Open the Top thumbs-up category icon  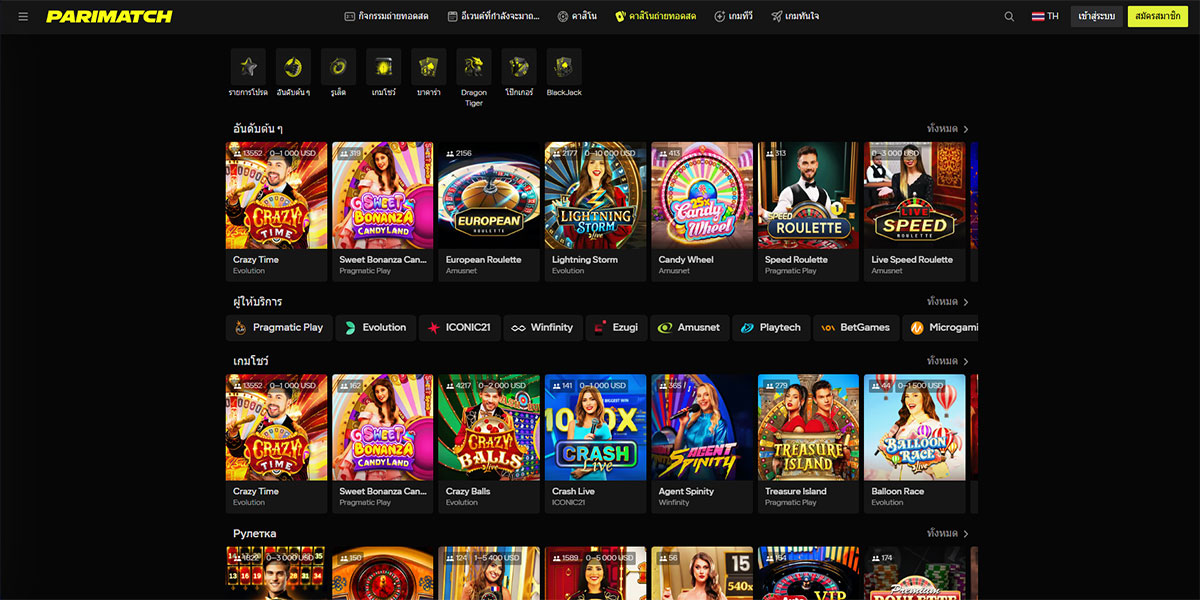coord(293,67)
